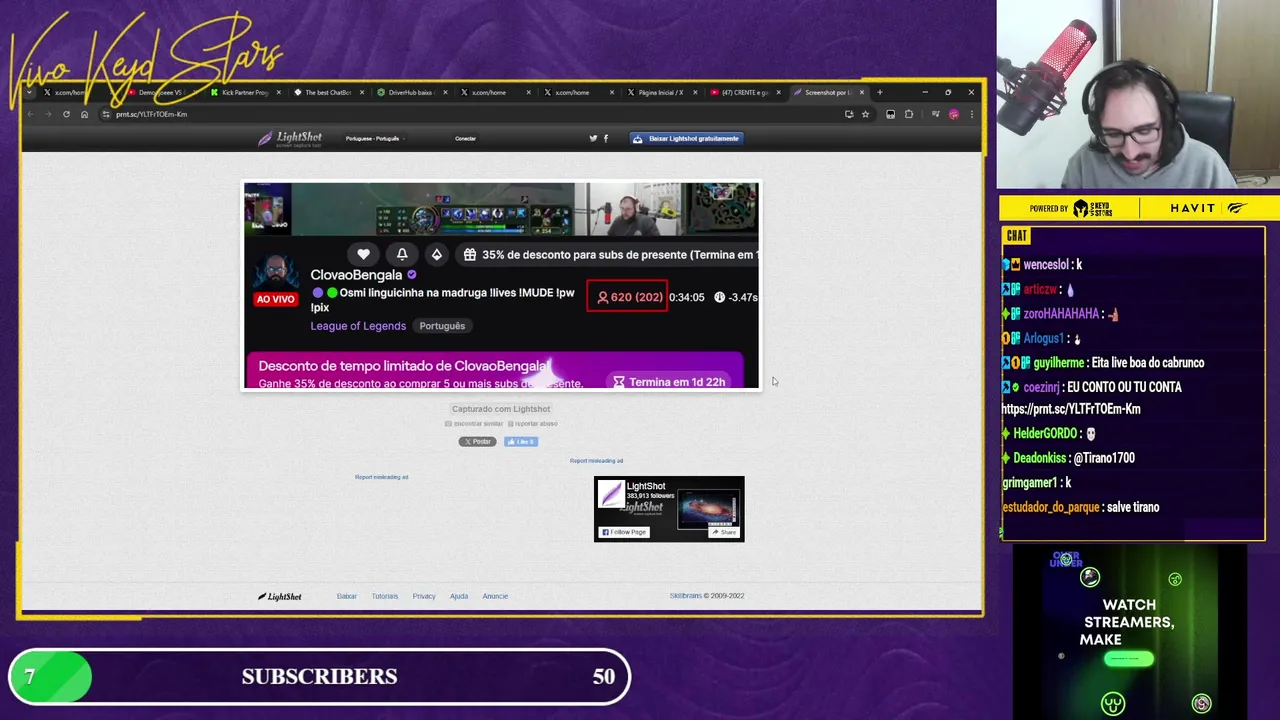Reload the prnt.sc page
The height and width of the screenshot is (720, 1280).
66,114
